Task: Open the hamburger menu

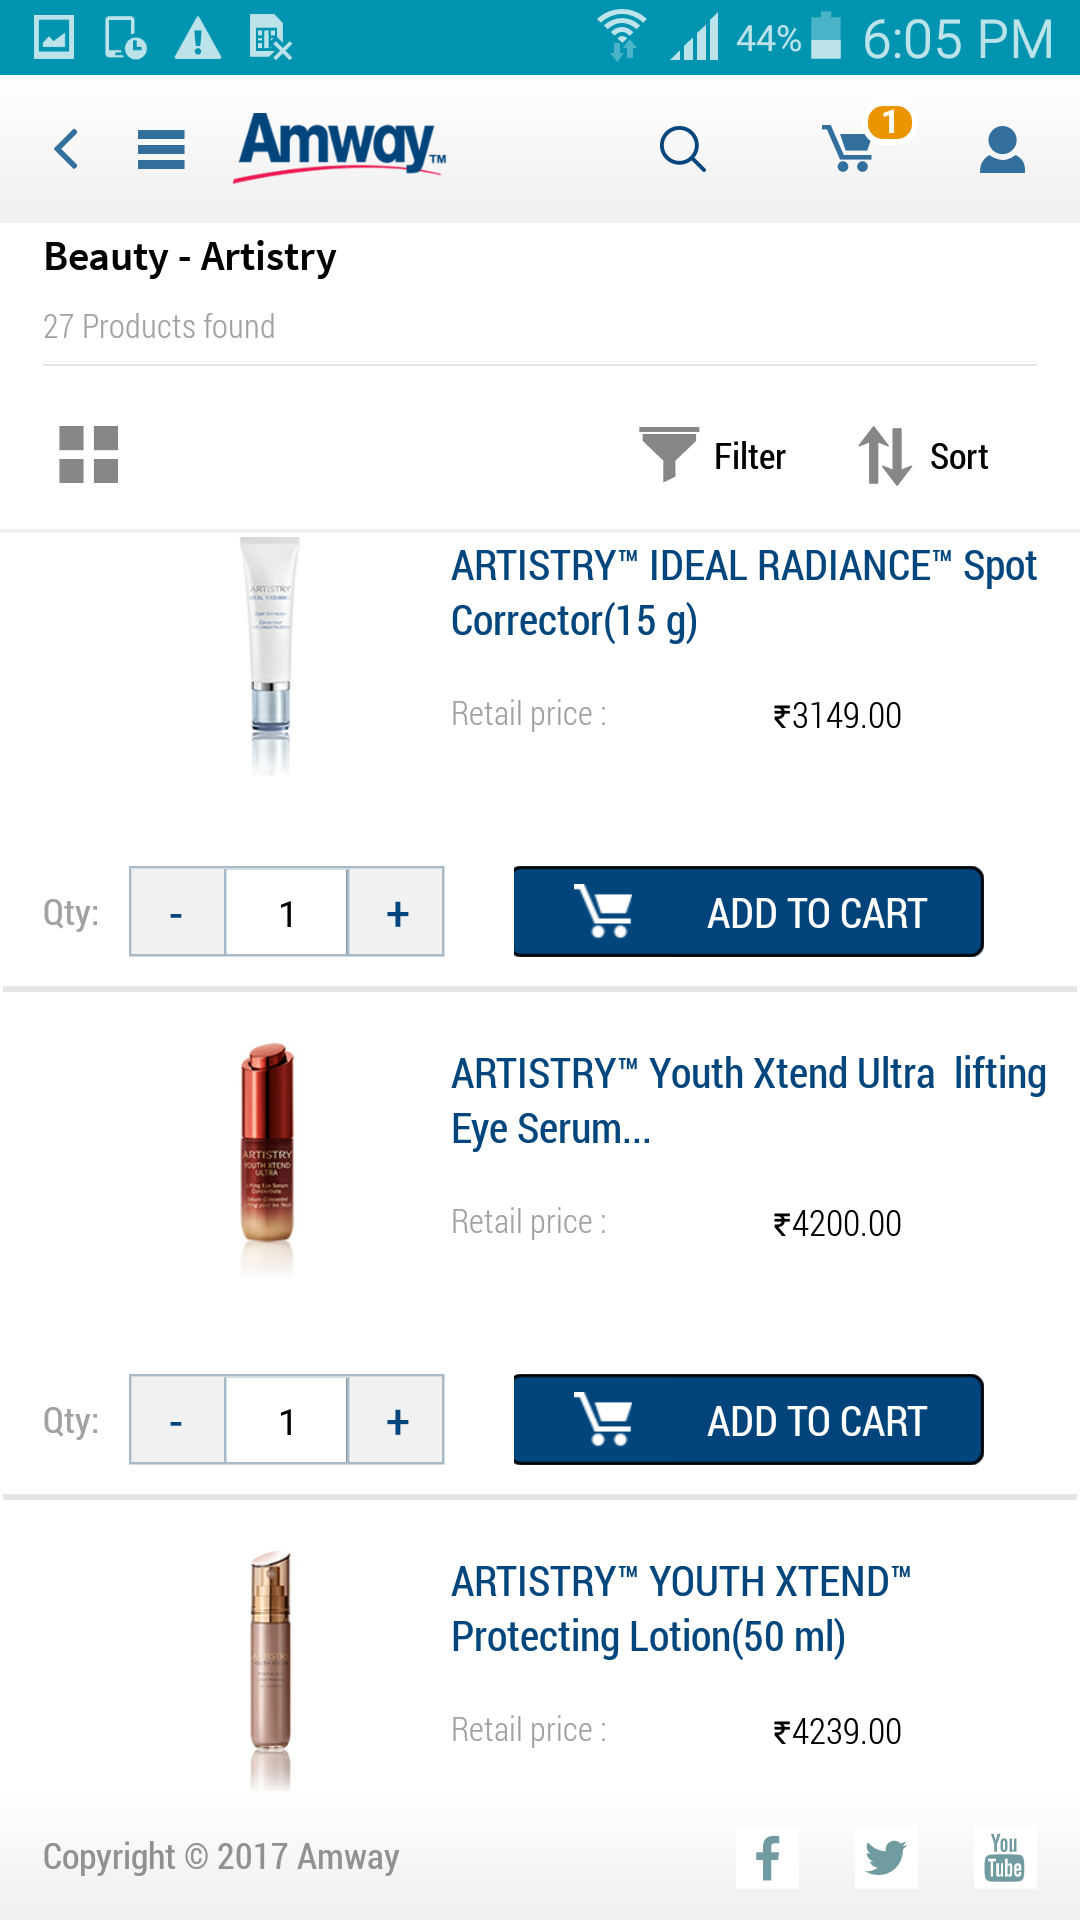Action: [161, 150]
